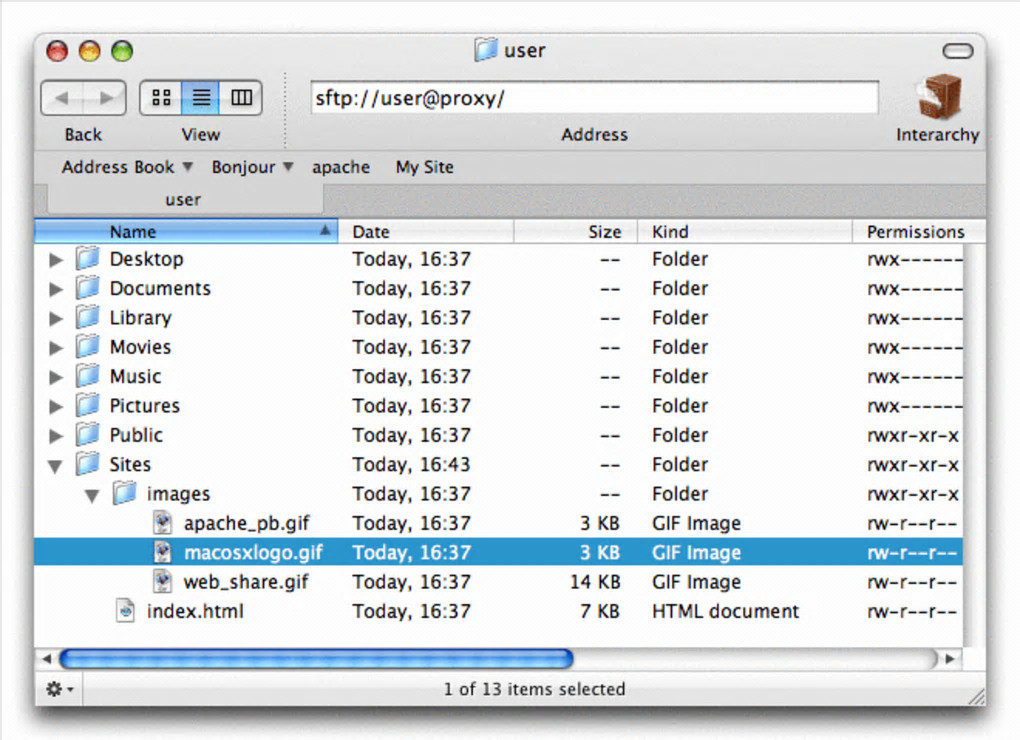The height and width of the screenshot is (740, 1020).
Task: Collapse the images folder
Action: pyautogui.click(x=92, y=496)
